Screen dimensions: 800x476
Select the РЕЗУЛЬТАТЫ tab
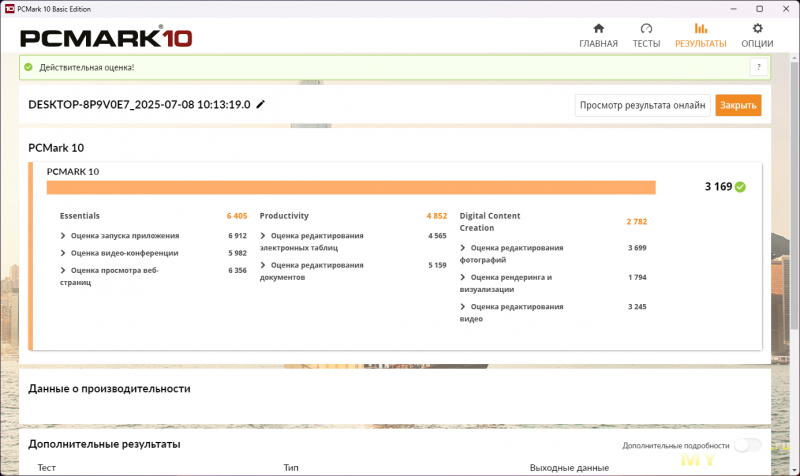point(701,36)
